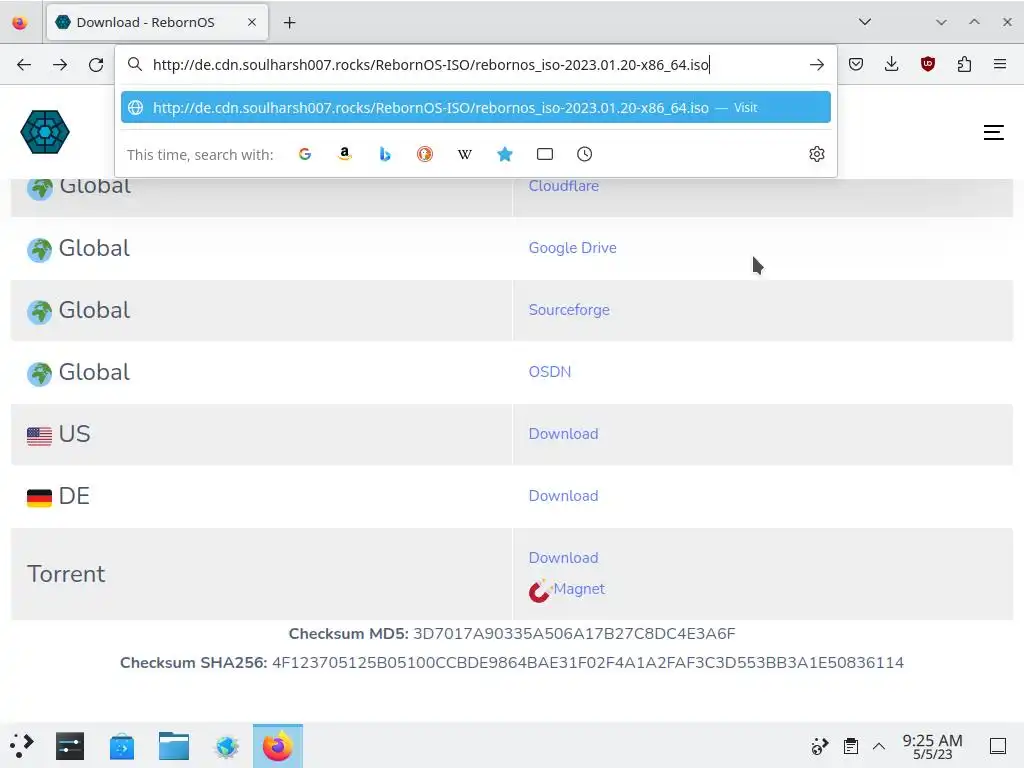1024x768 pixels.
Task: Search this time with Bing
Action: point(385,154)
